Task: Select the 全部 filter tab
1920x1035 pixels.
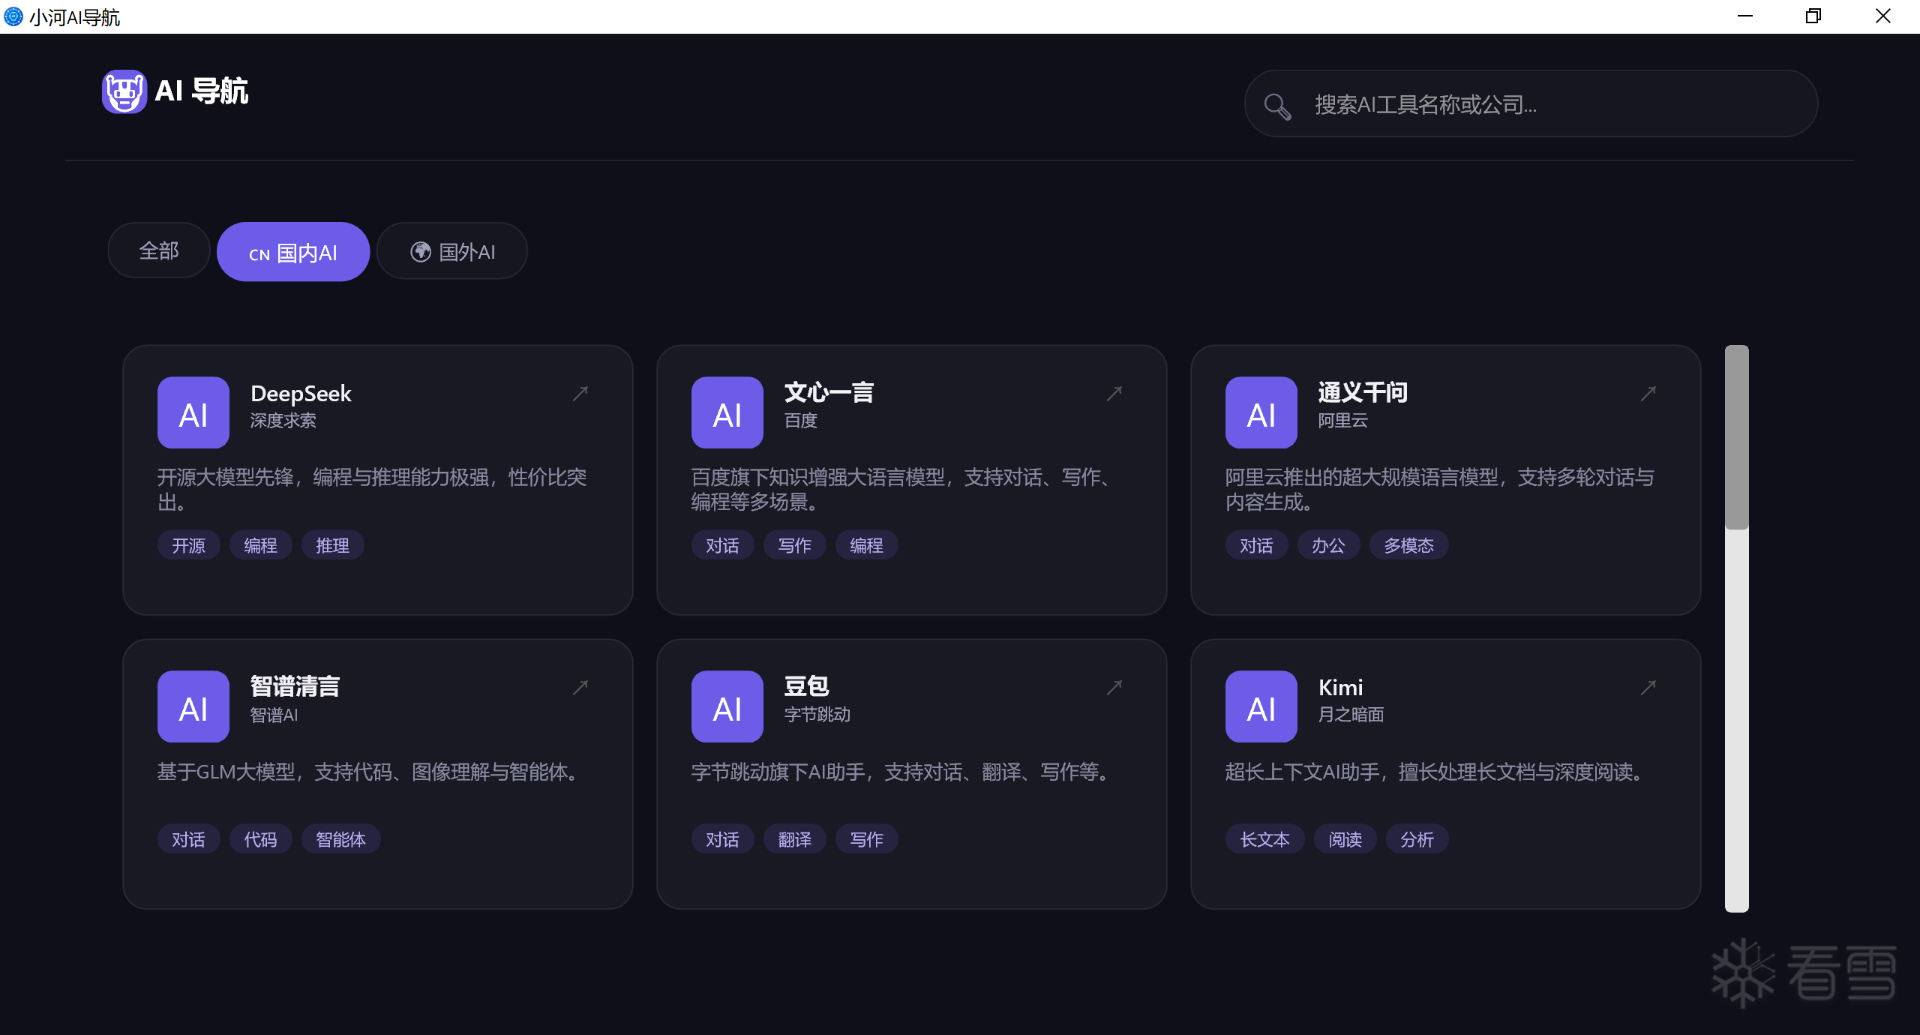Action: pyautogui.click(x=159, y=251)
